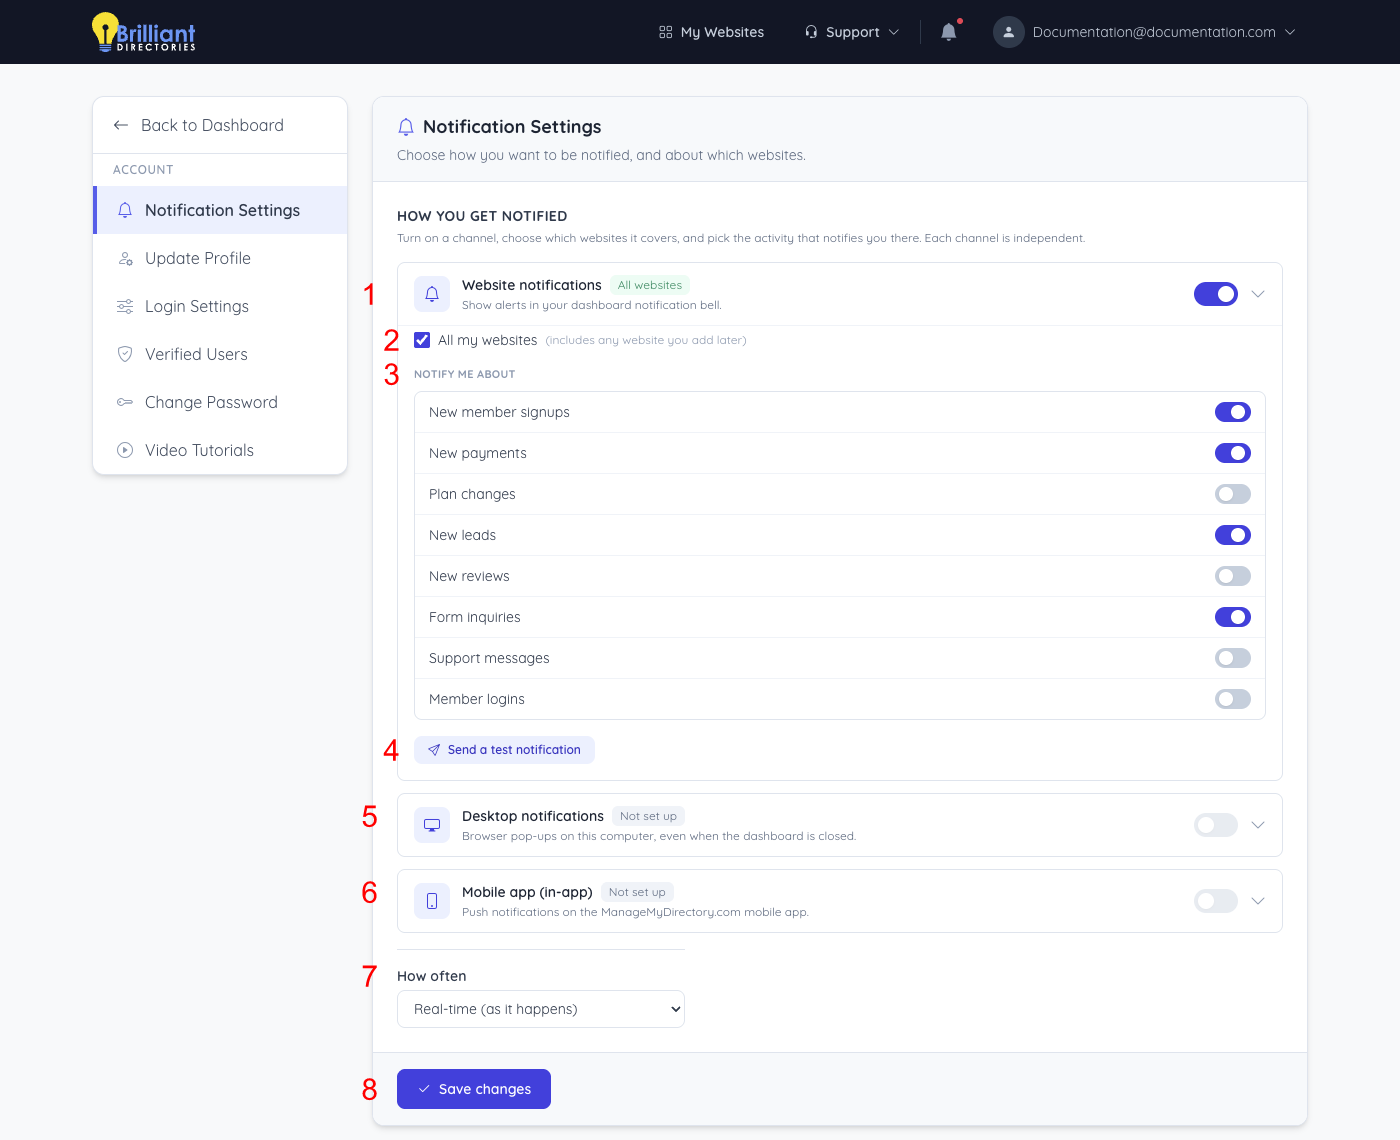Click the Video Tutorials play icon
The height and width of the screenshot is (1140, 1400).
tap(125, 450)
